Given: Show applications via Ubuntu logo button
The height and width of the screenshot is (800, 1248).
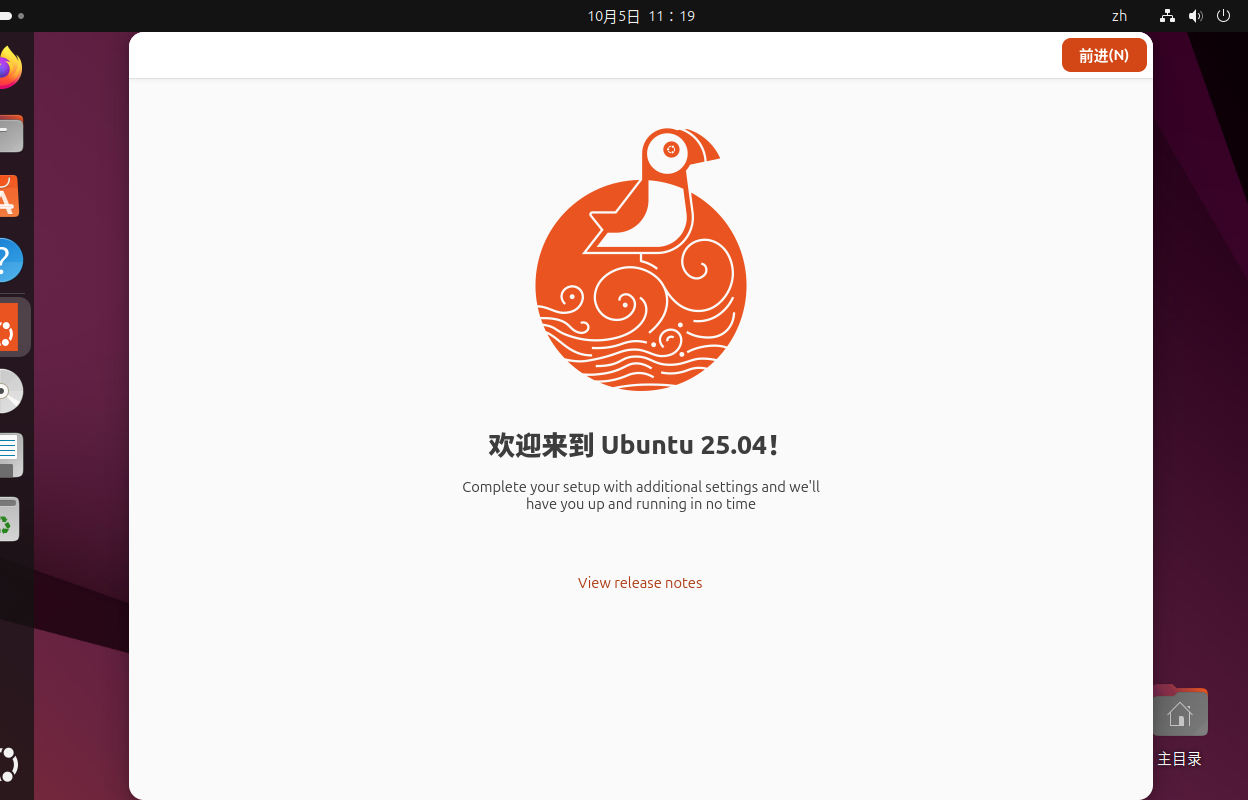Looking at the screenshot, I should click(x=9, y=765).
